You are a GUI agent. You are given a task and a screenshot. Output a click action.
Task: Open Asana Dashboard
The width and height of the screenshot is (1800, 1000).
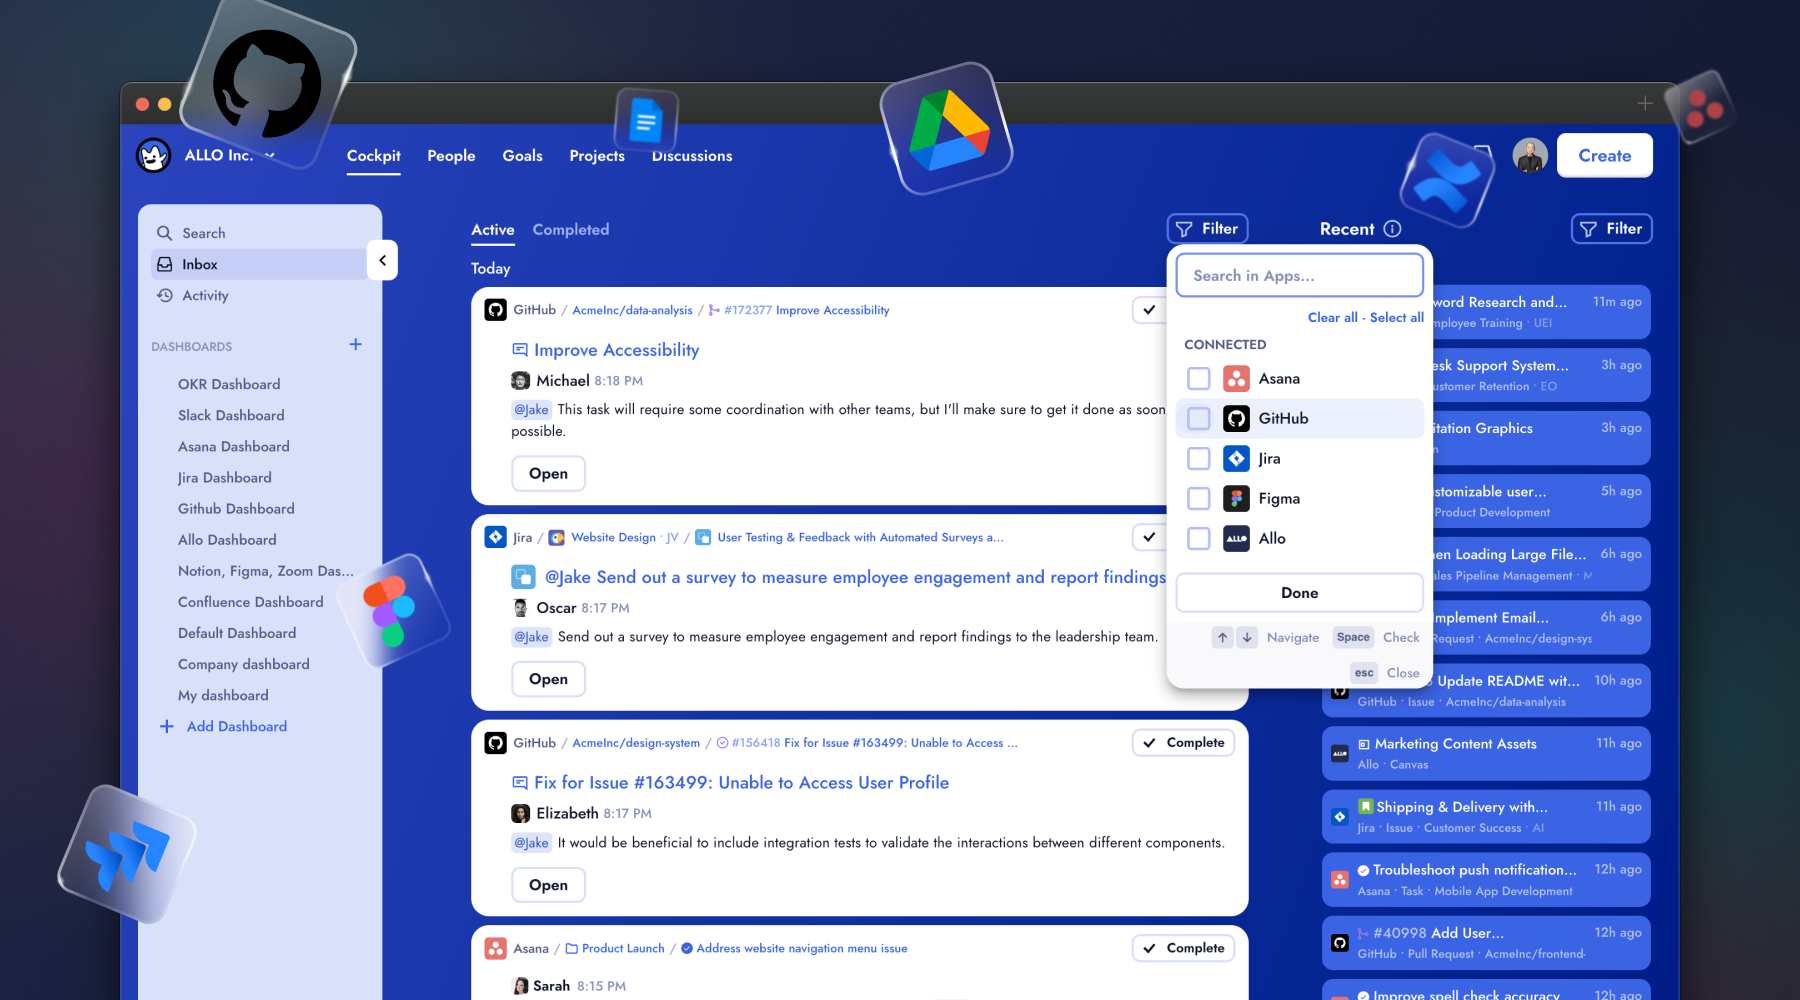point(234,446)
